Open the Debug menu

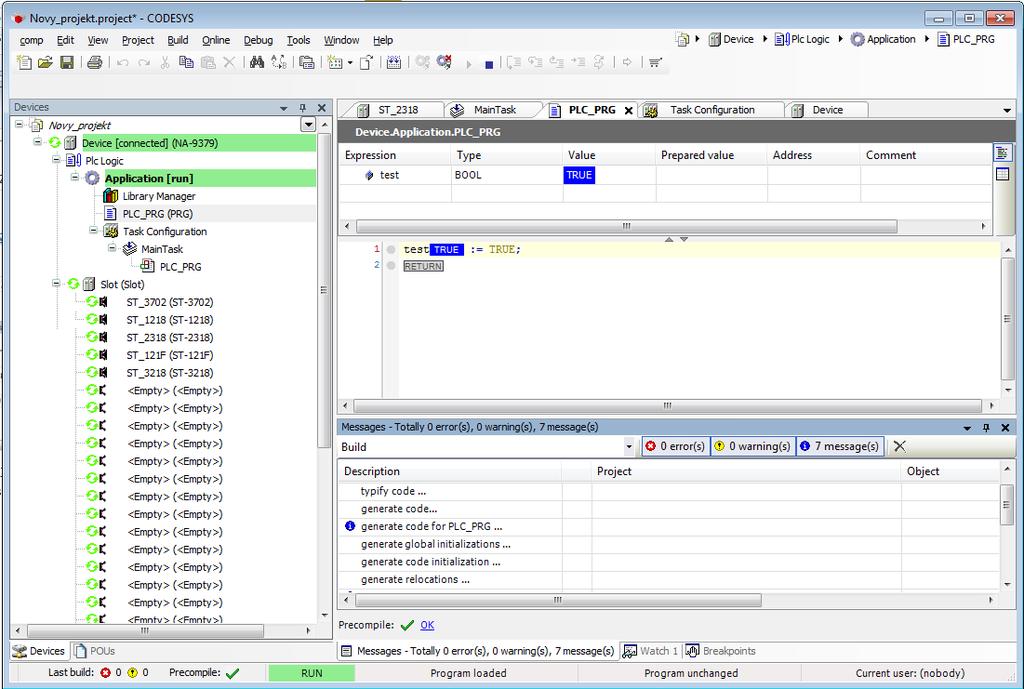coord(258,40)
